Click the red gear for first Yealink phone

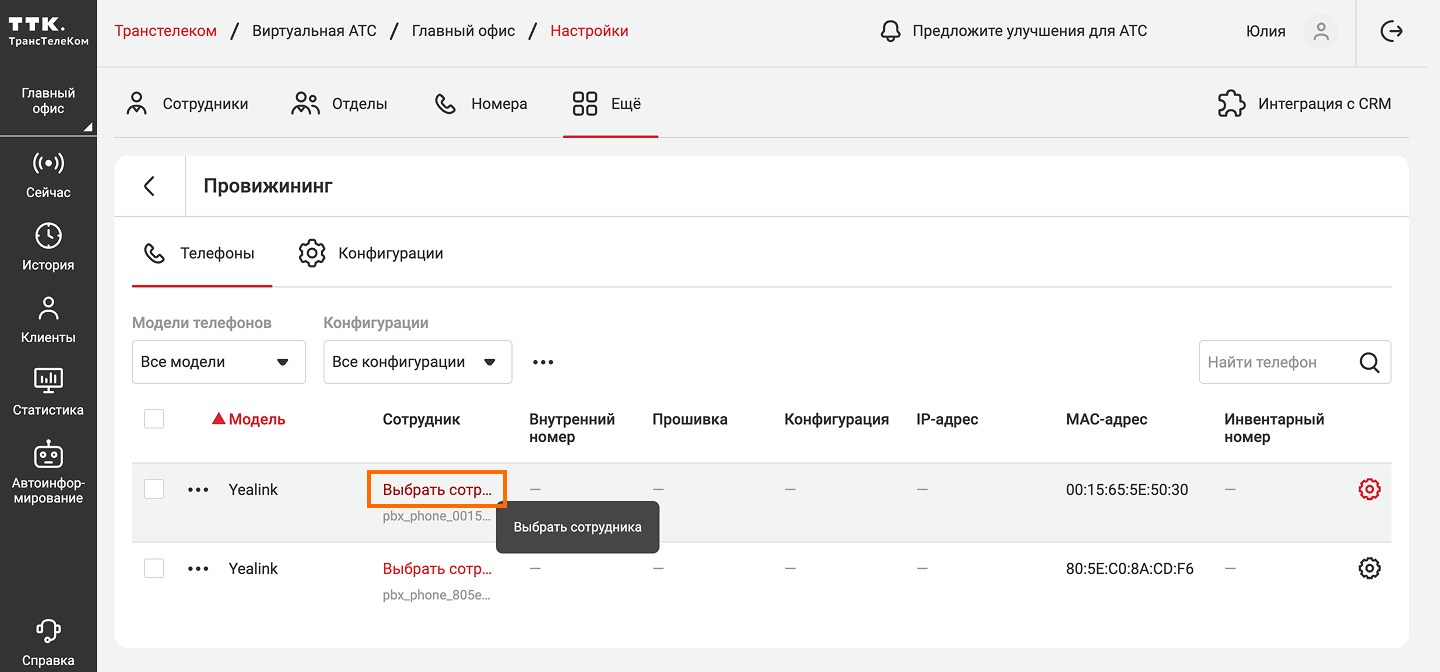1369,489
